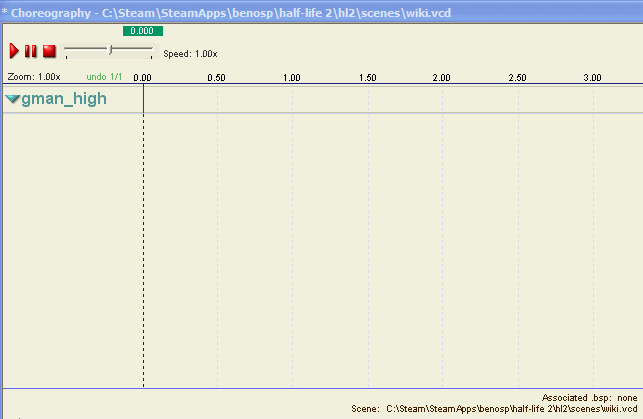Select the gman_high actor label
Screen dimensions: 643x419
[64, 99]
